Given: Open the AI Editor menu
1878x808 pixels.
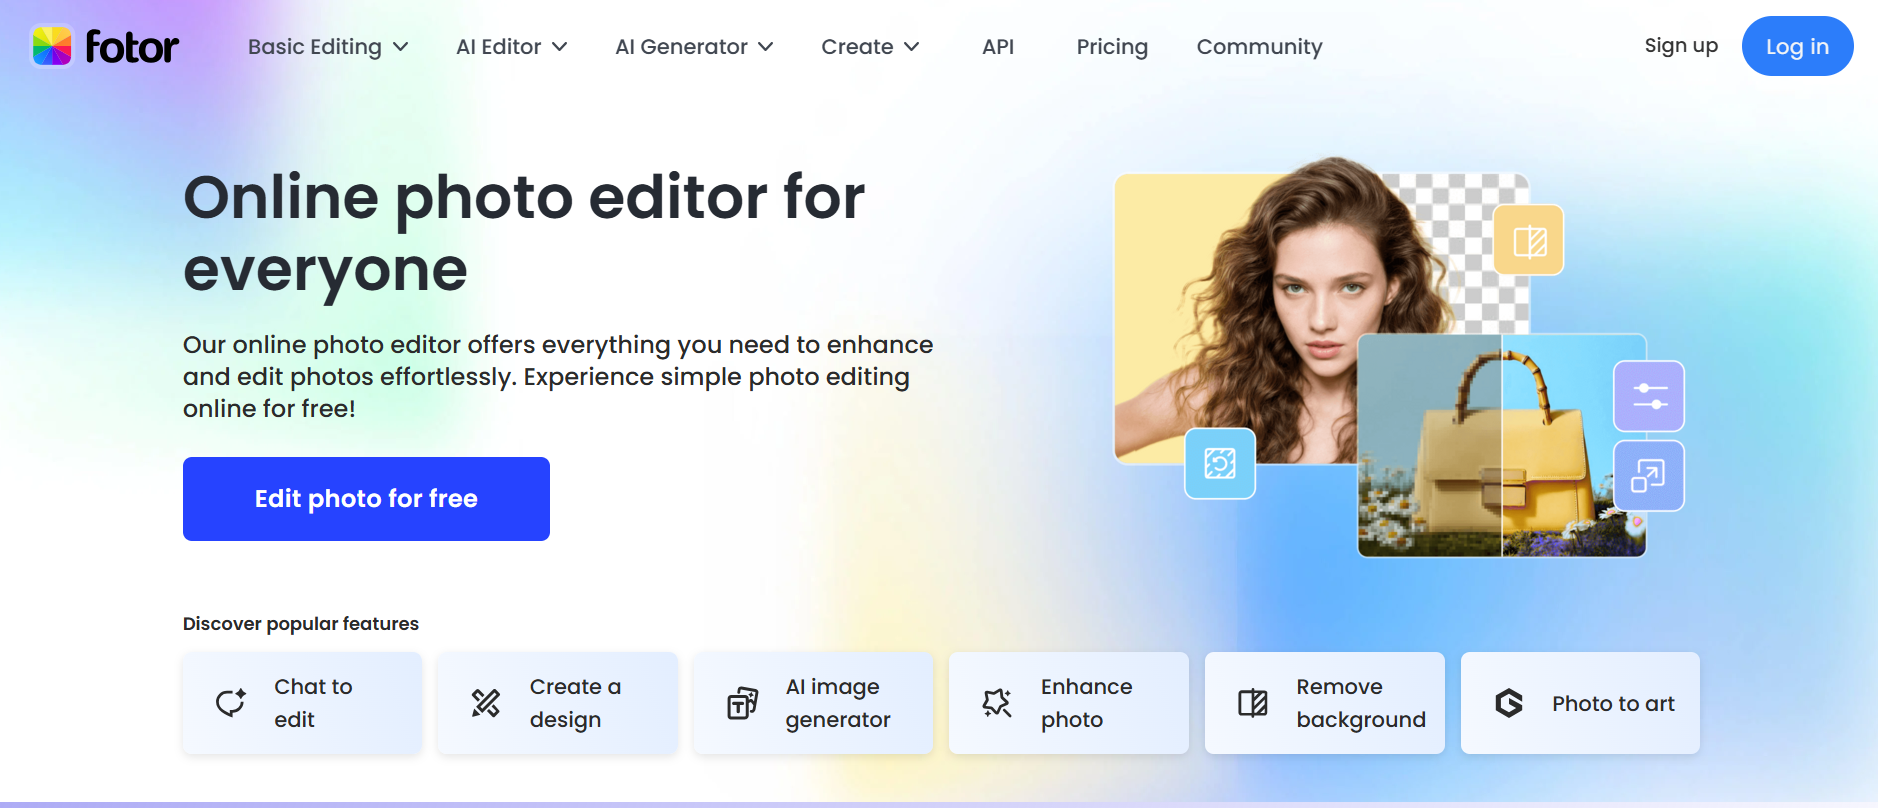Looking at the screenshot, I should [512, 47].
